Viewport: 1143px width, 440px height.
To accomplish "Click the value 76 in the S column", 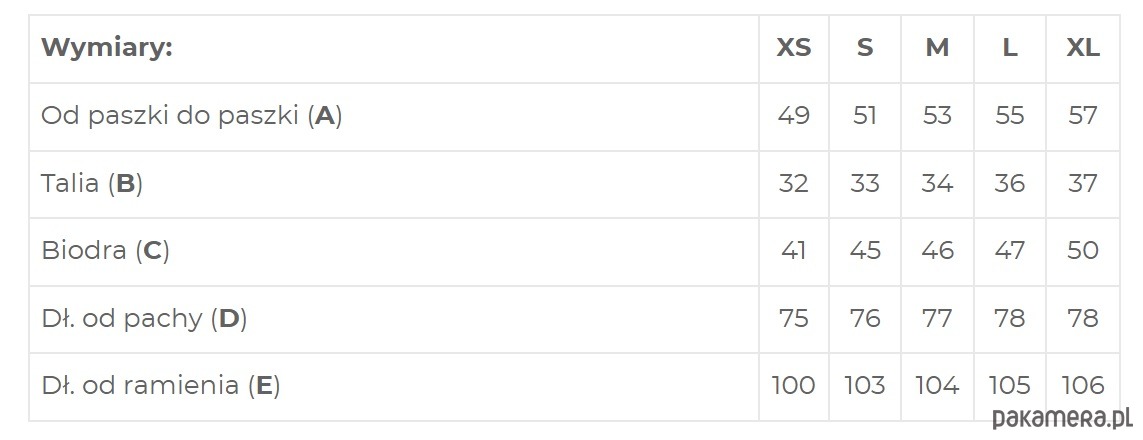I will coord(865,318).
